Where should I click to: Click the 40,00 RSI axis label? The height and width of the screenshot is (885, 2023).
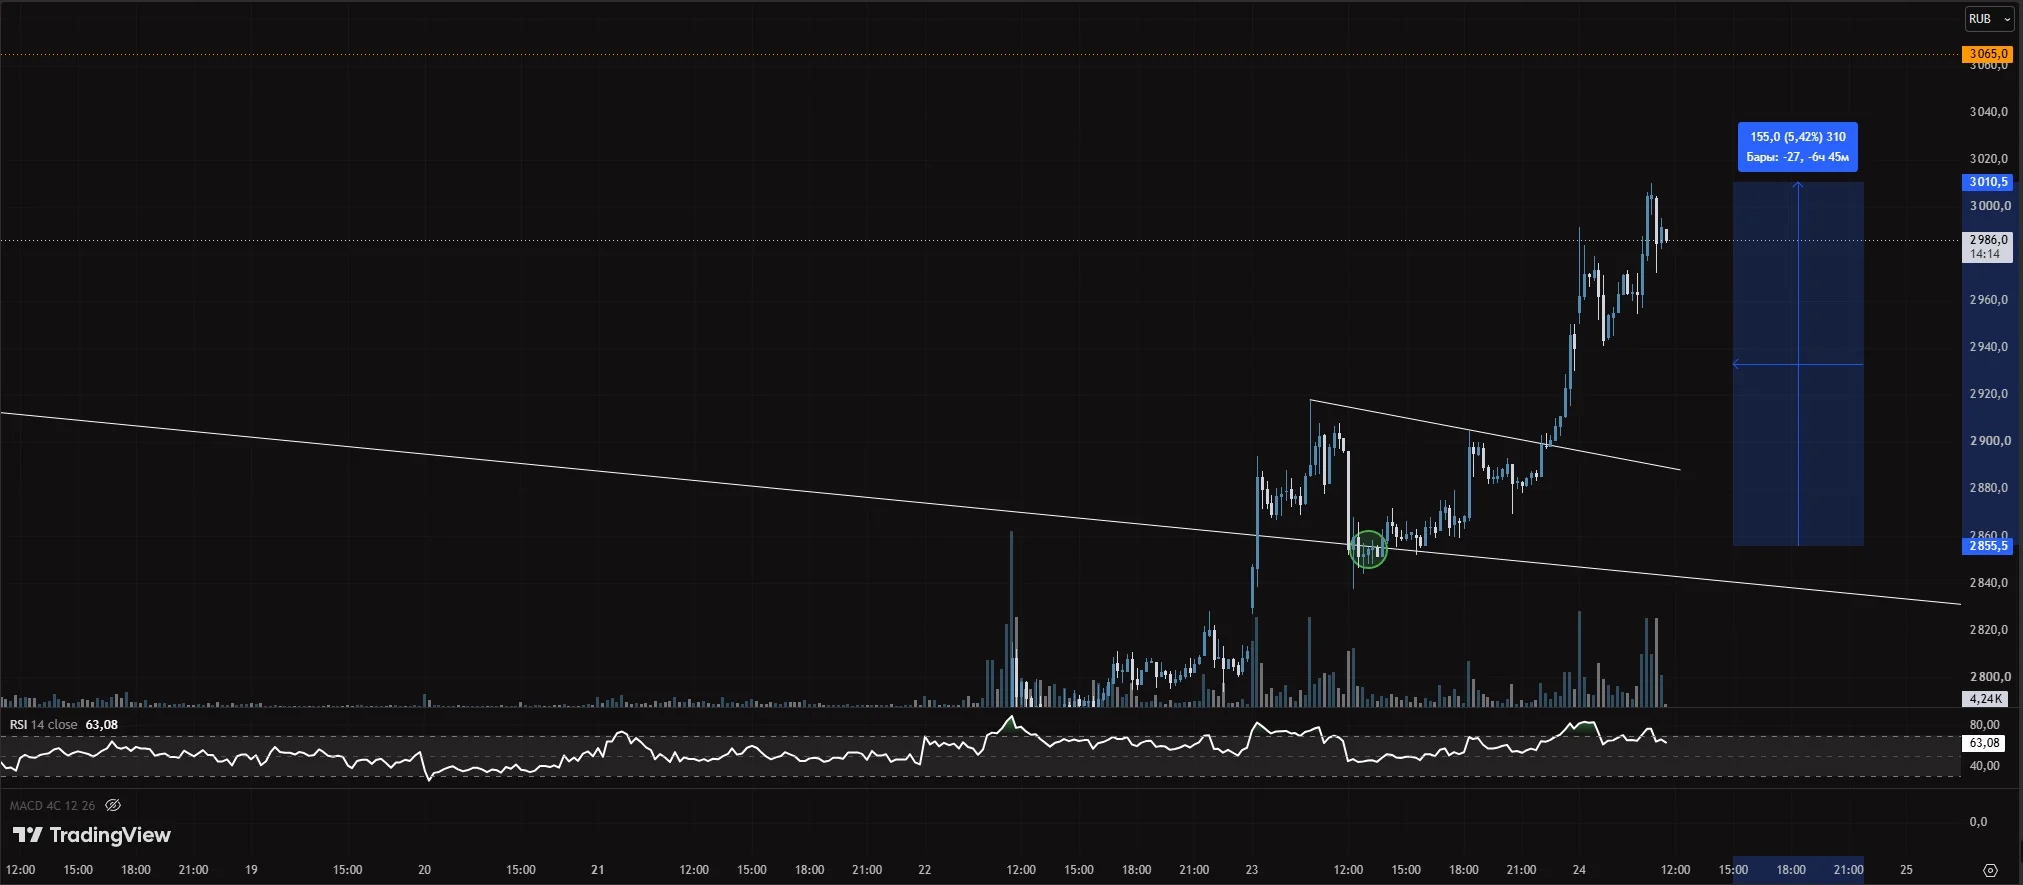click(1985, 766)
